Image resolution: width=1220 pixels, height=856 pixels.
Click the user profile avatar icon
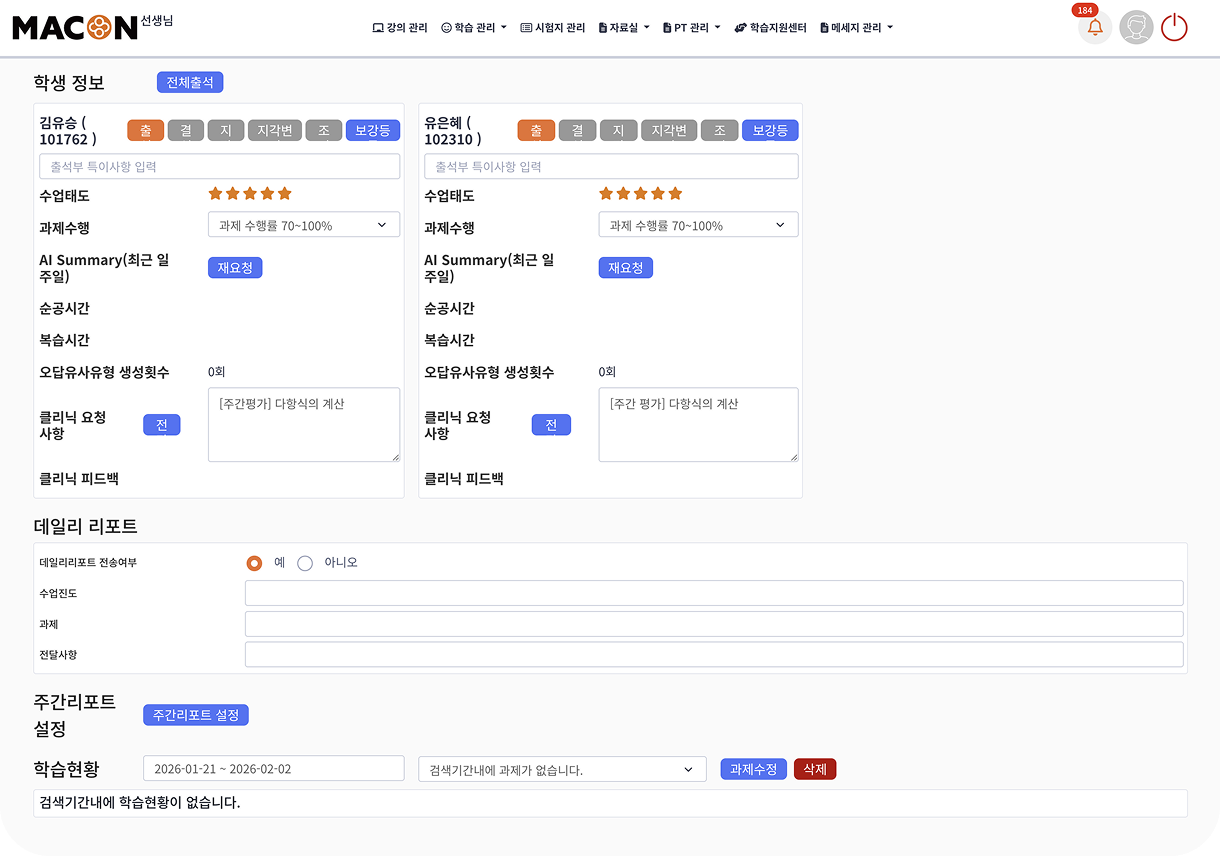(x=1136, y=28)
